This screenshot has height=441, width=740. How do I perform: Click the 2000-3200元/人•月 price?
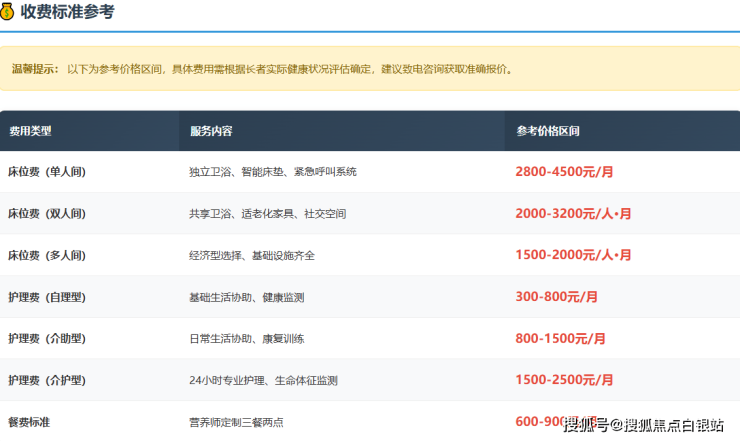coord(573,214)
